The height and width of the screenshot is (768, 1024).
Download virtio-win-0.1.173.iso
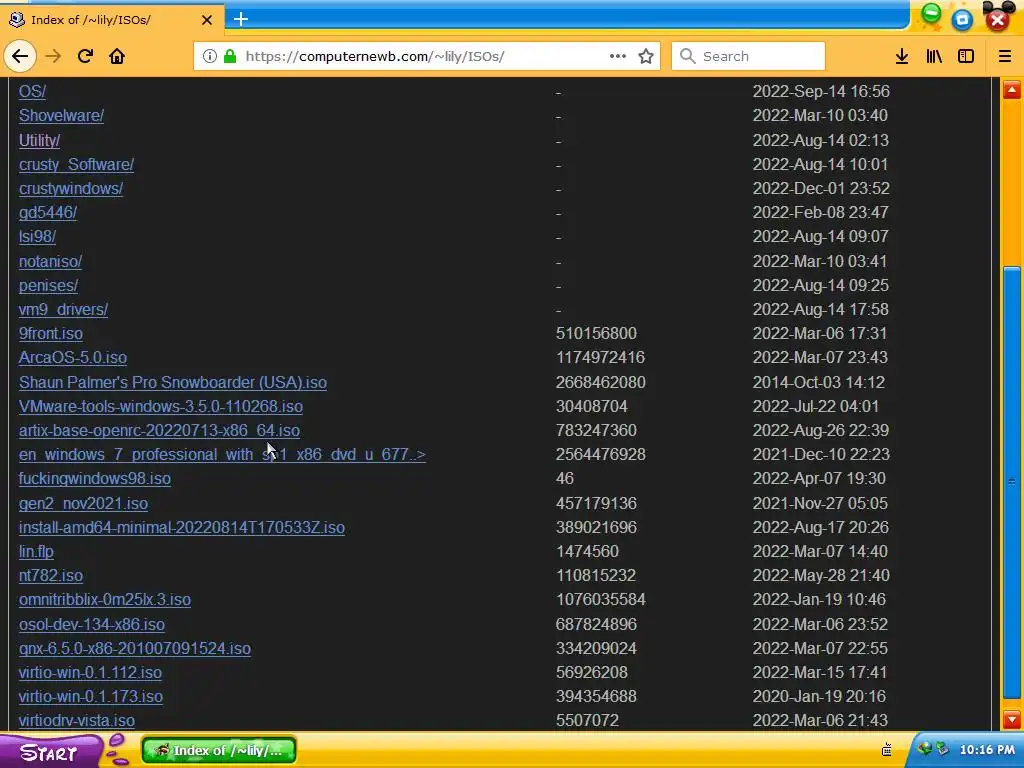(x=91, y=697)
